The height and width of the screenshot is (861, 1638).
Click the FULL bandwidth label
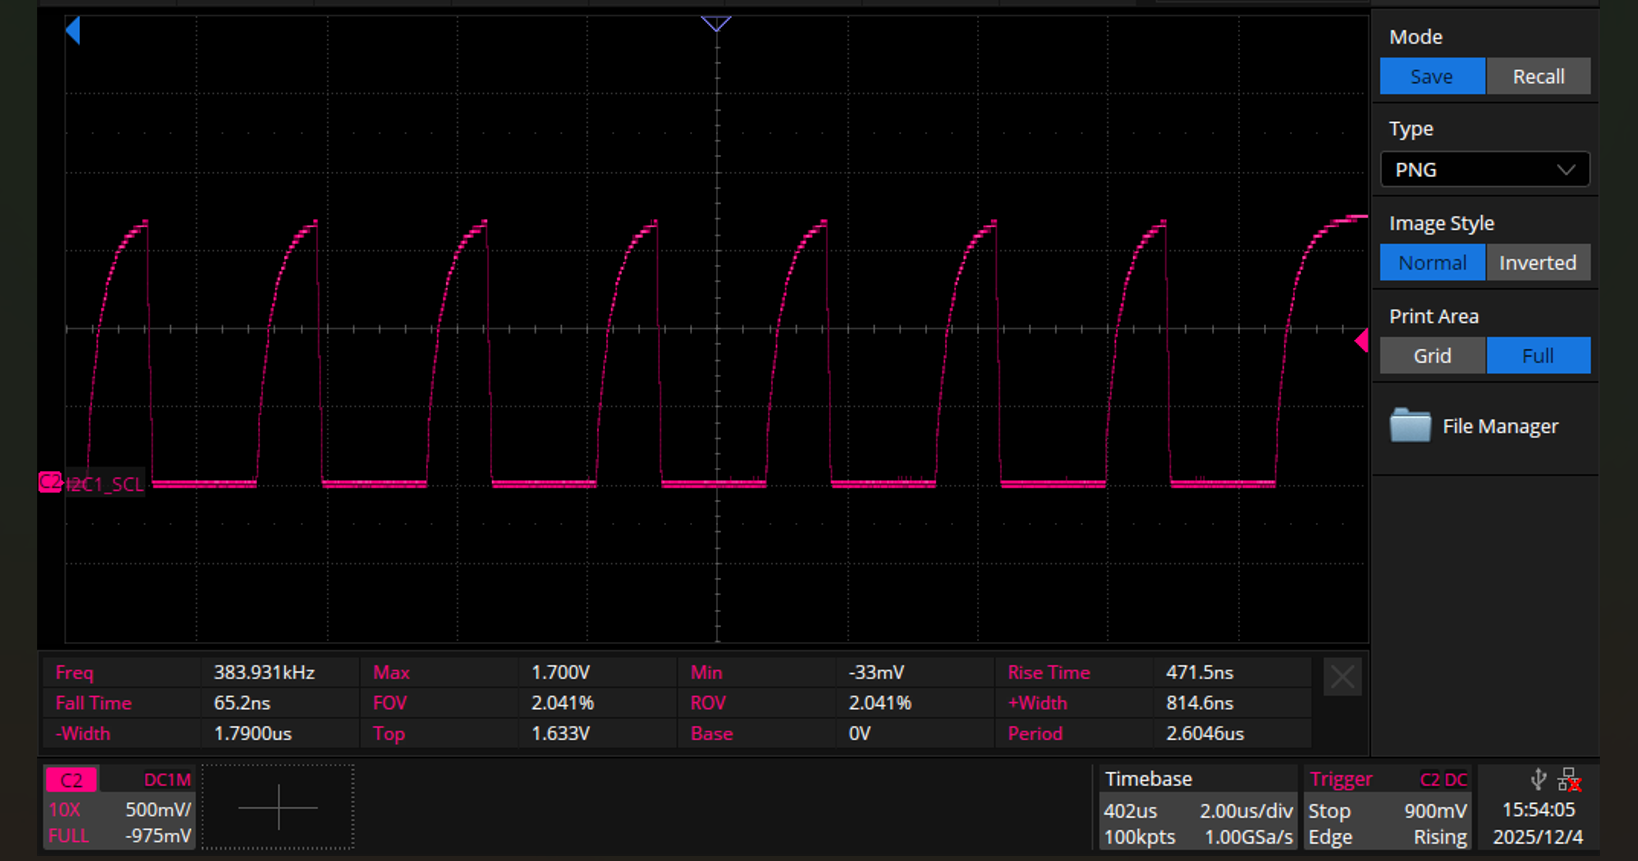coord(69,836)
